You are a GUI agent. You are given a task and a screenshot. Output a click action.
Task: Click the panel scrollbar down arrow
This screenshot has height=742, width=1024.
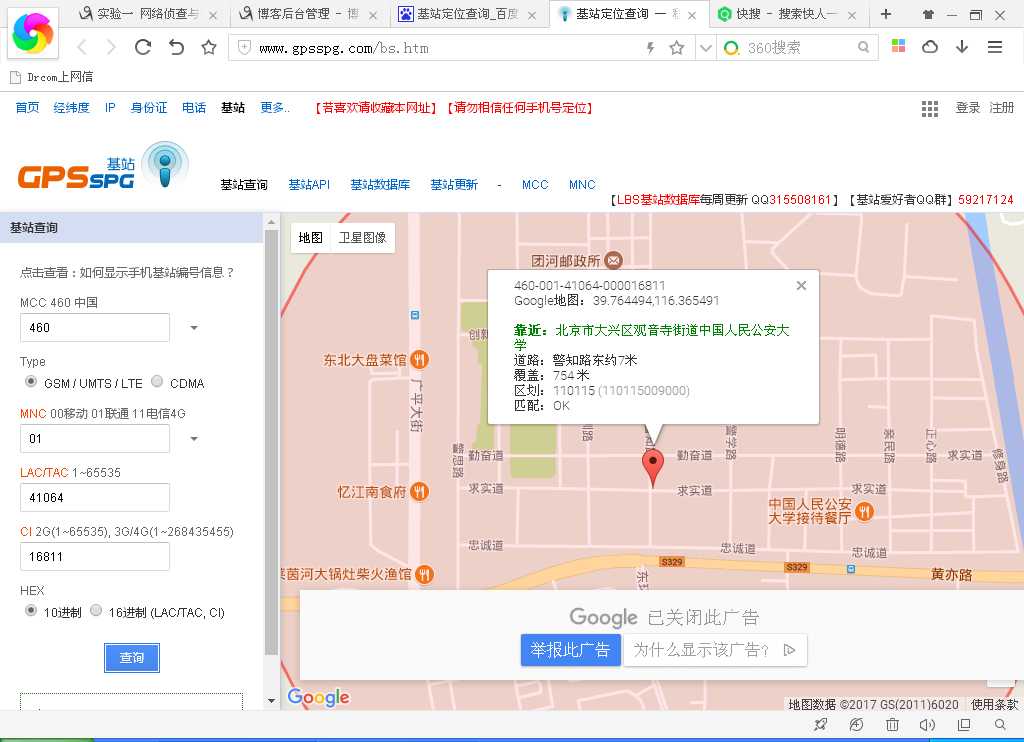(272, 701)
